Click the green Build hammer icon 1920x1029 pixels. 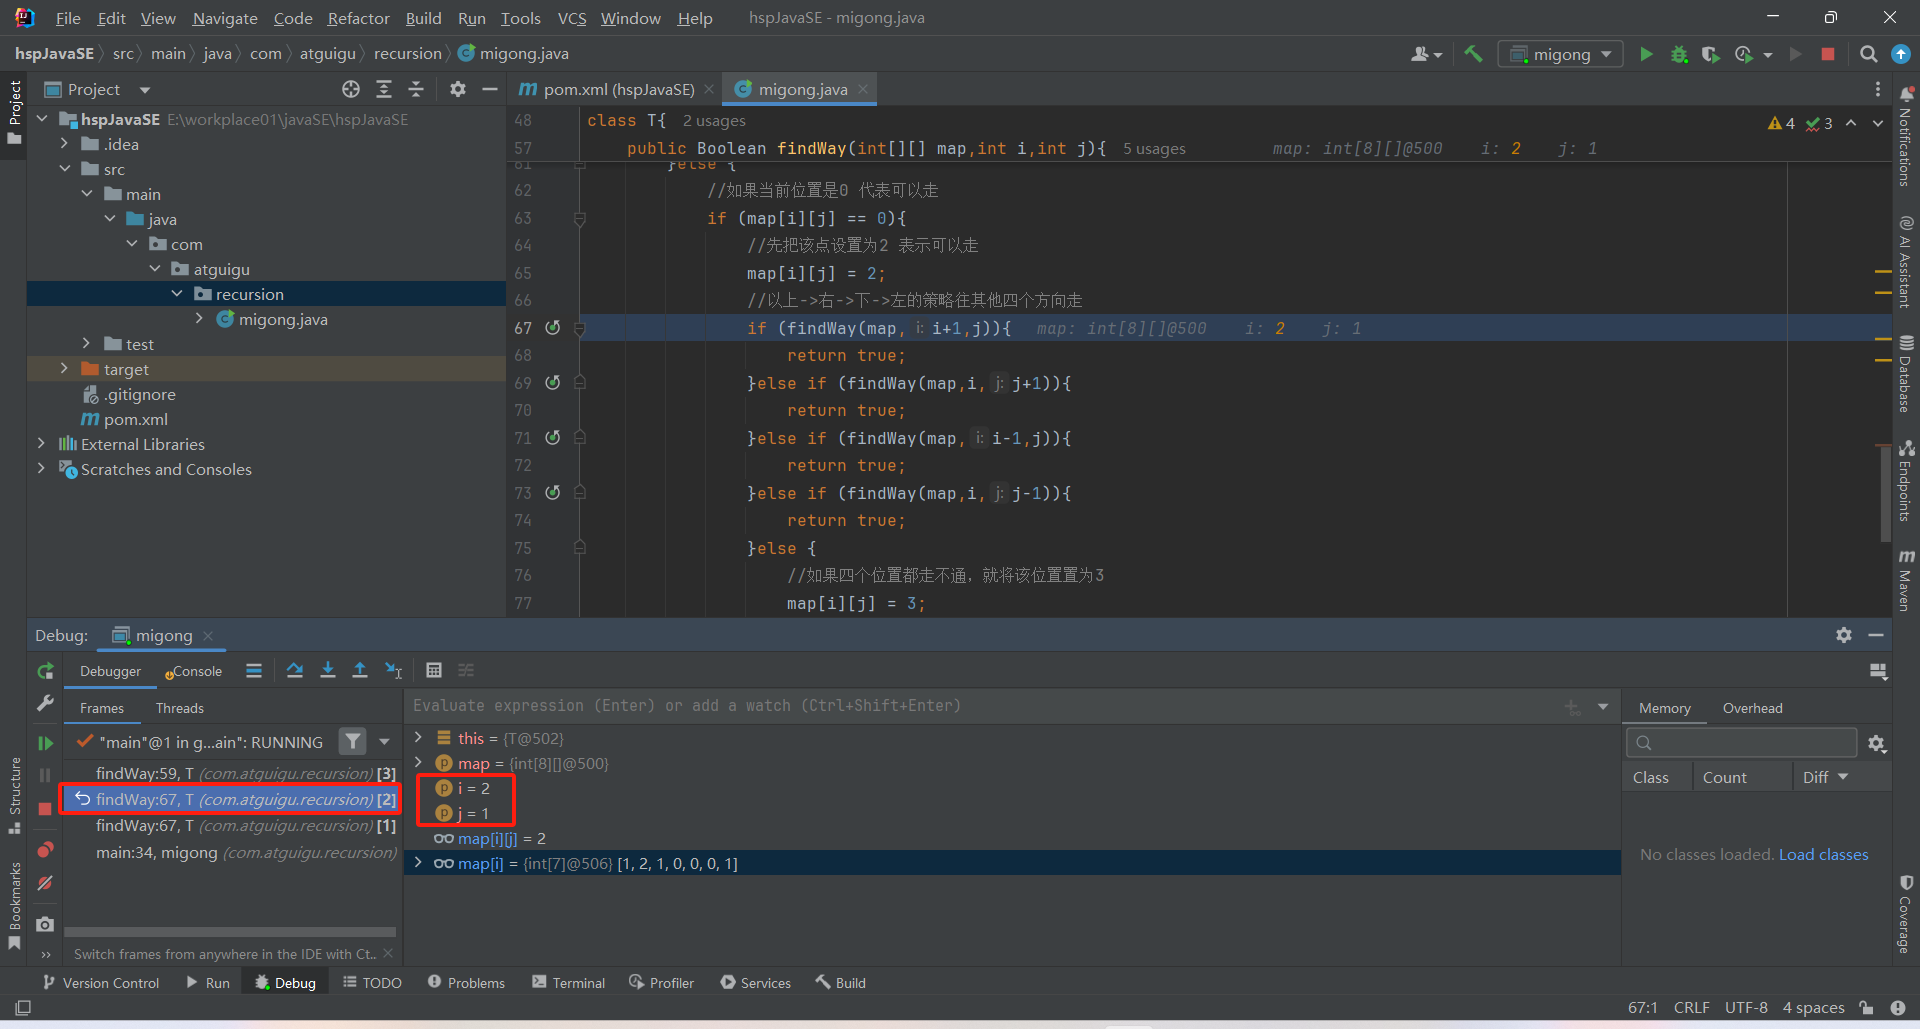coord(1473,54)
